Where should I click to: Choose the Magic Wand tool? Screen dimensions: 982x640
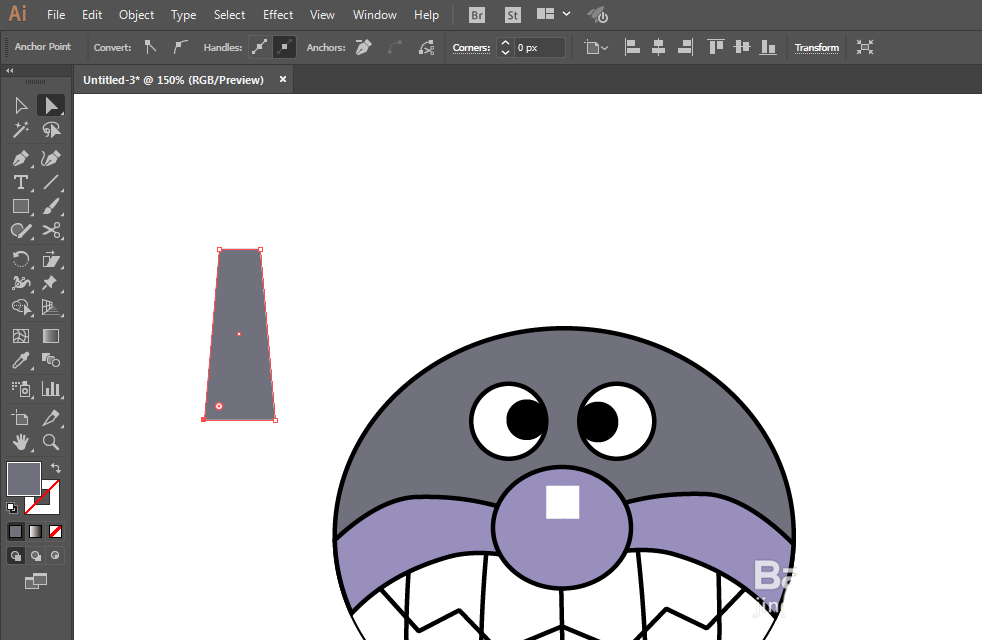(21, 130)
